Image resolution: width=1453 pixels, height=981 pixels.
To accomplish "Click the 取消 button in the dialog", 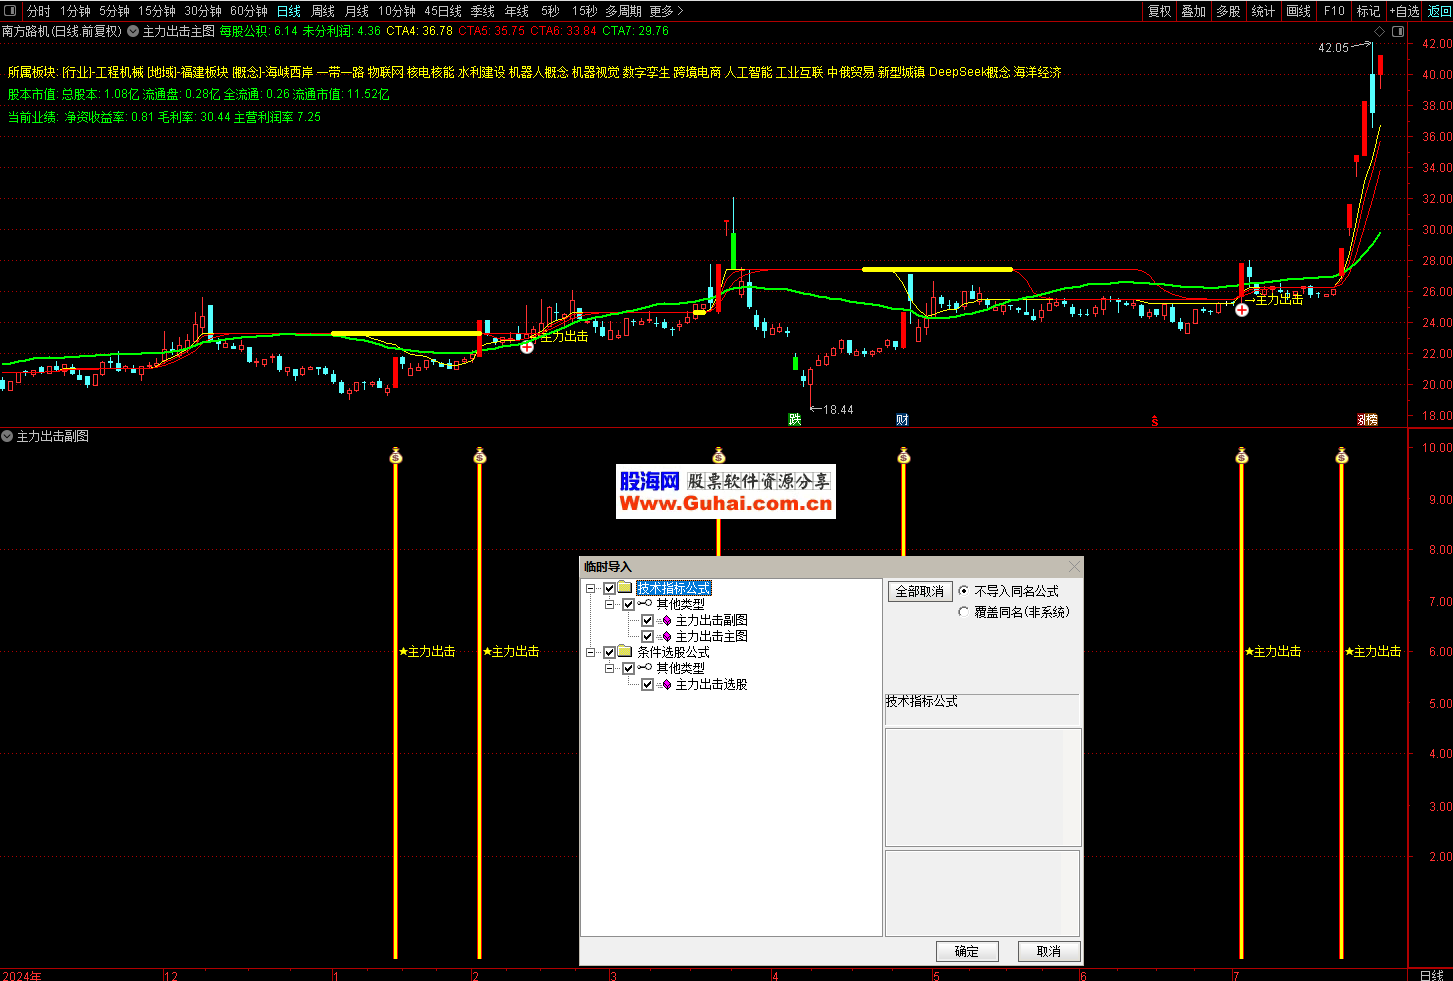I will pos(1049,951).
